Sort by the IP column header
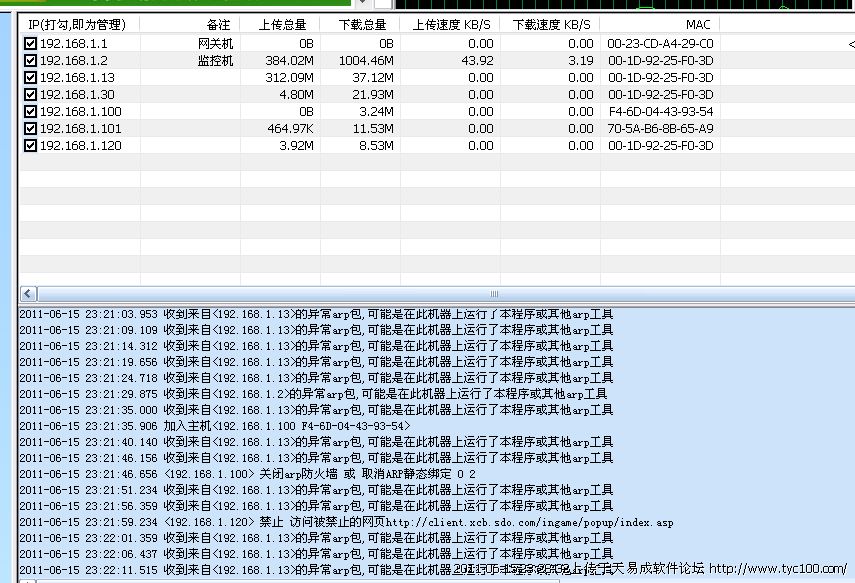The image size is (855, 583). [79, 24]
